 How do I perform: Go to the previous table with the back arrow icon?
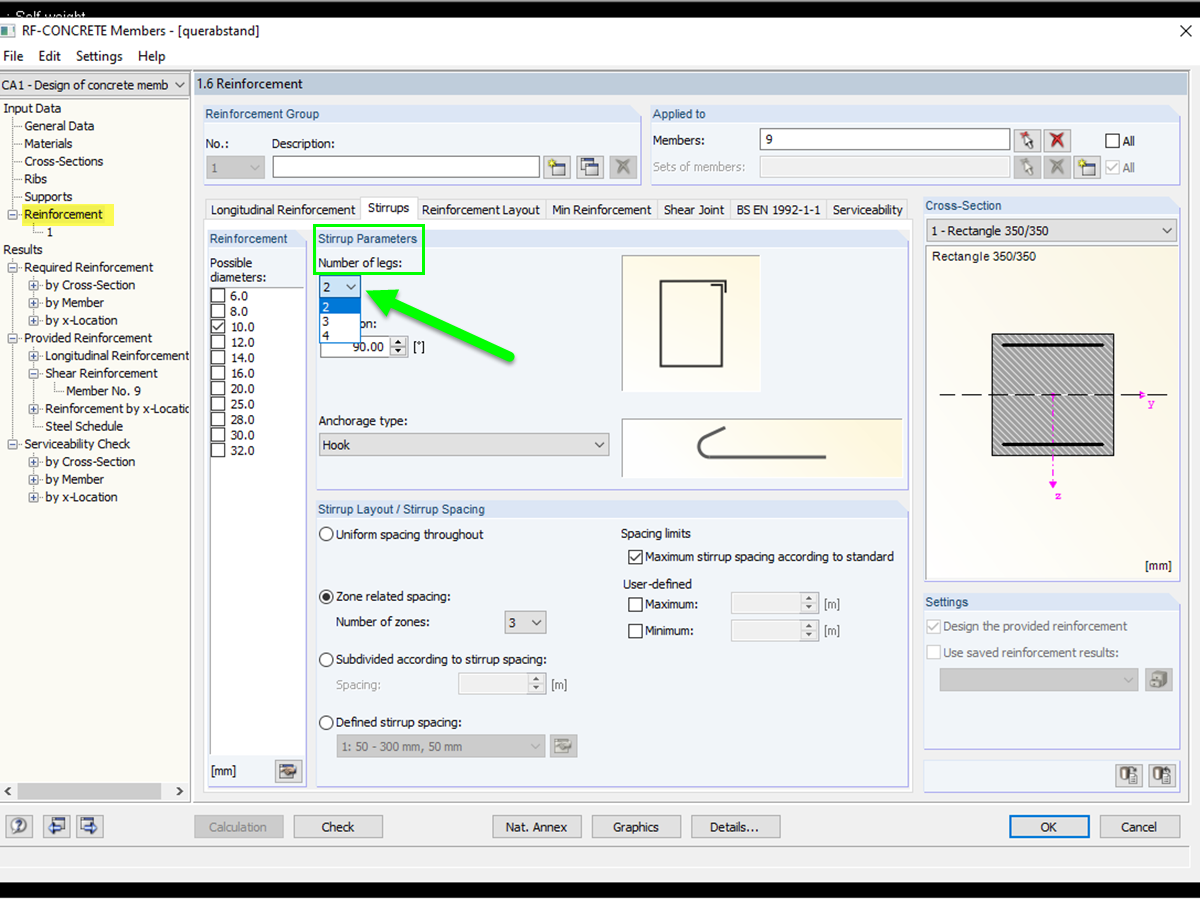56,826
